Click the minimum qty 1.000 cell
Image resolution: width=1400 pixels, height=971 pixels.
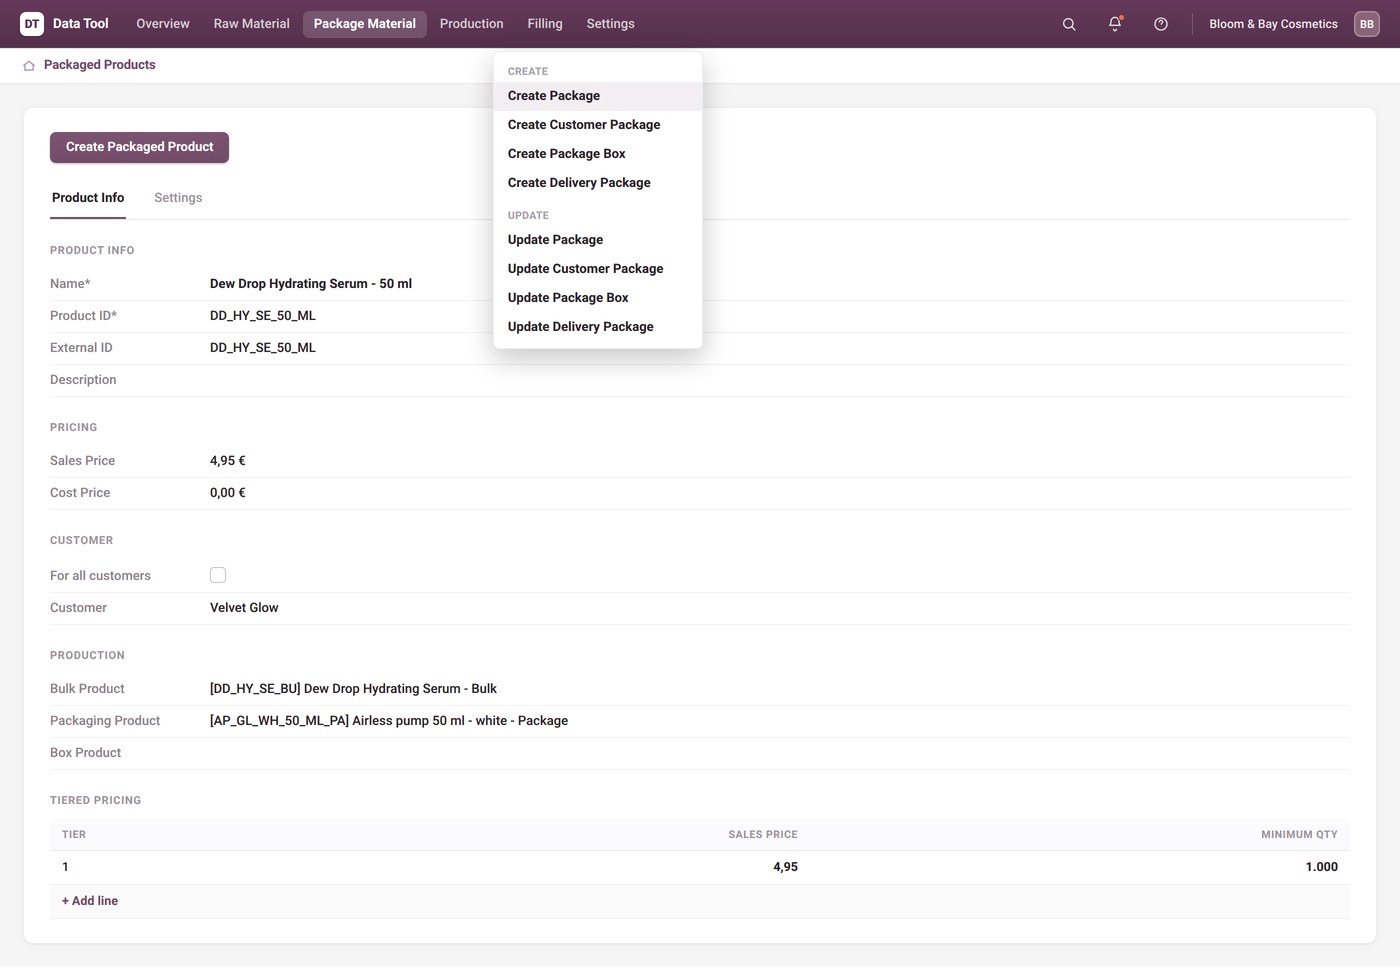coord(1321,867)
